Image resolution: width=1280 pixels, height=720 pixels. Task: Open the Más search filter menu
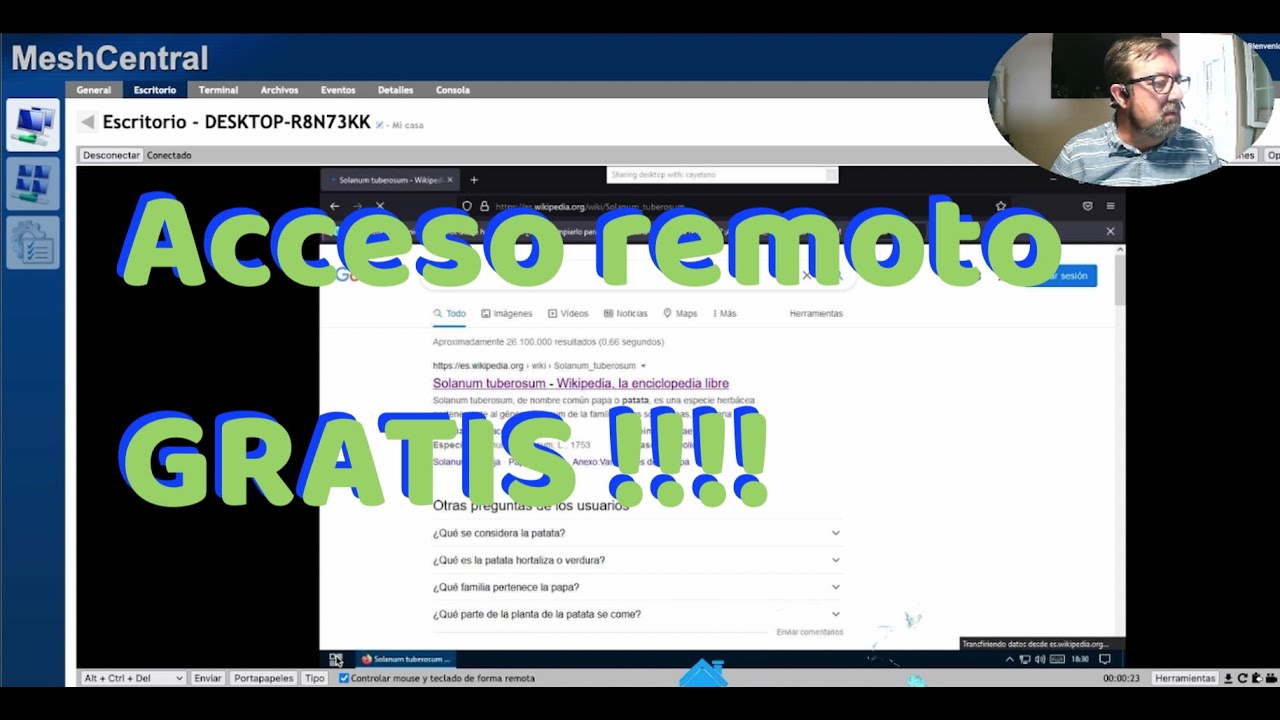(x=725, y=313)
